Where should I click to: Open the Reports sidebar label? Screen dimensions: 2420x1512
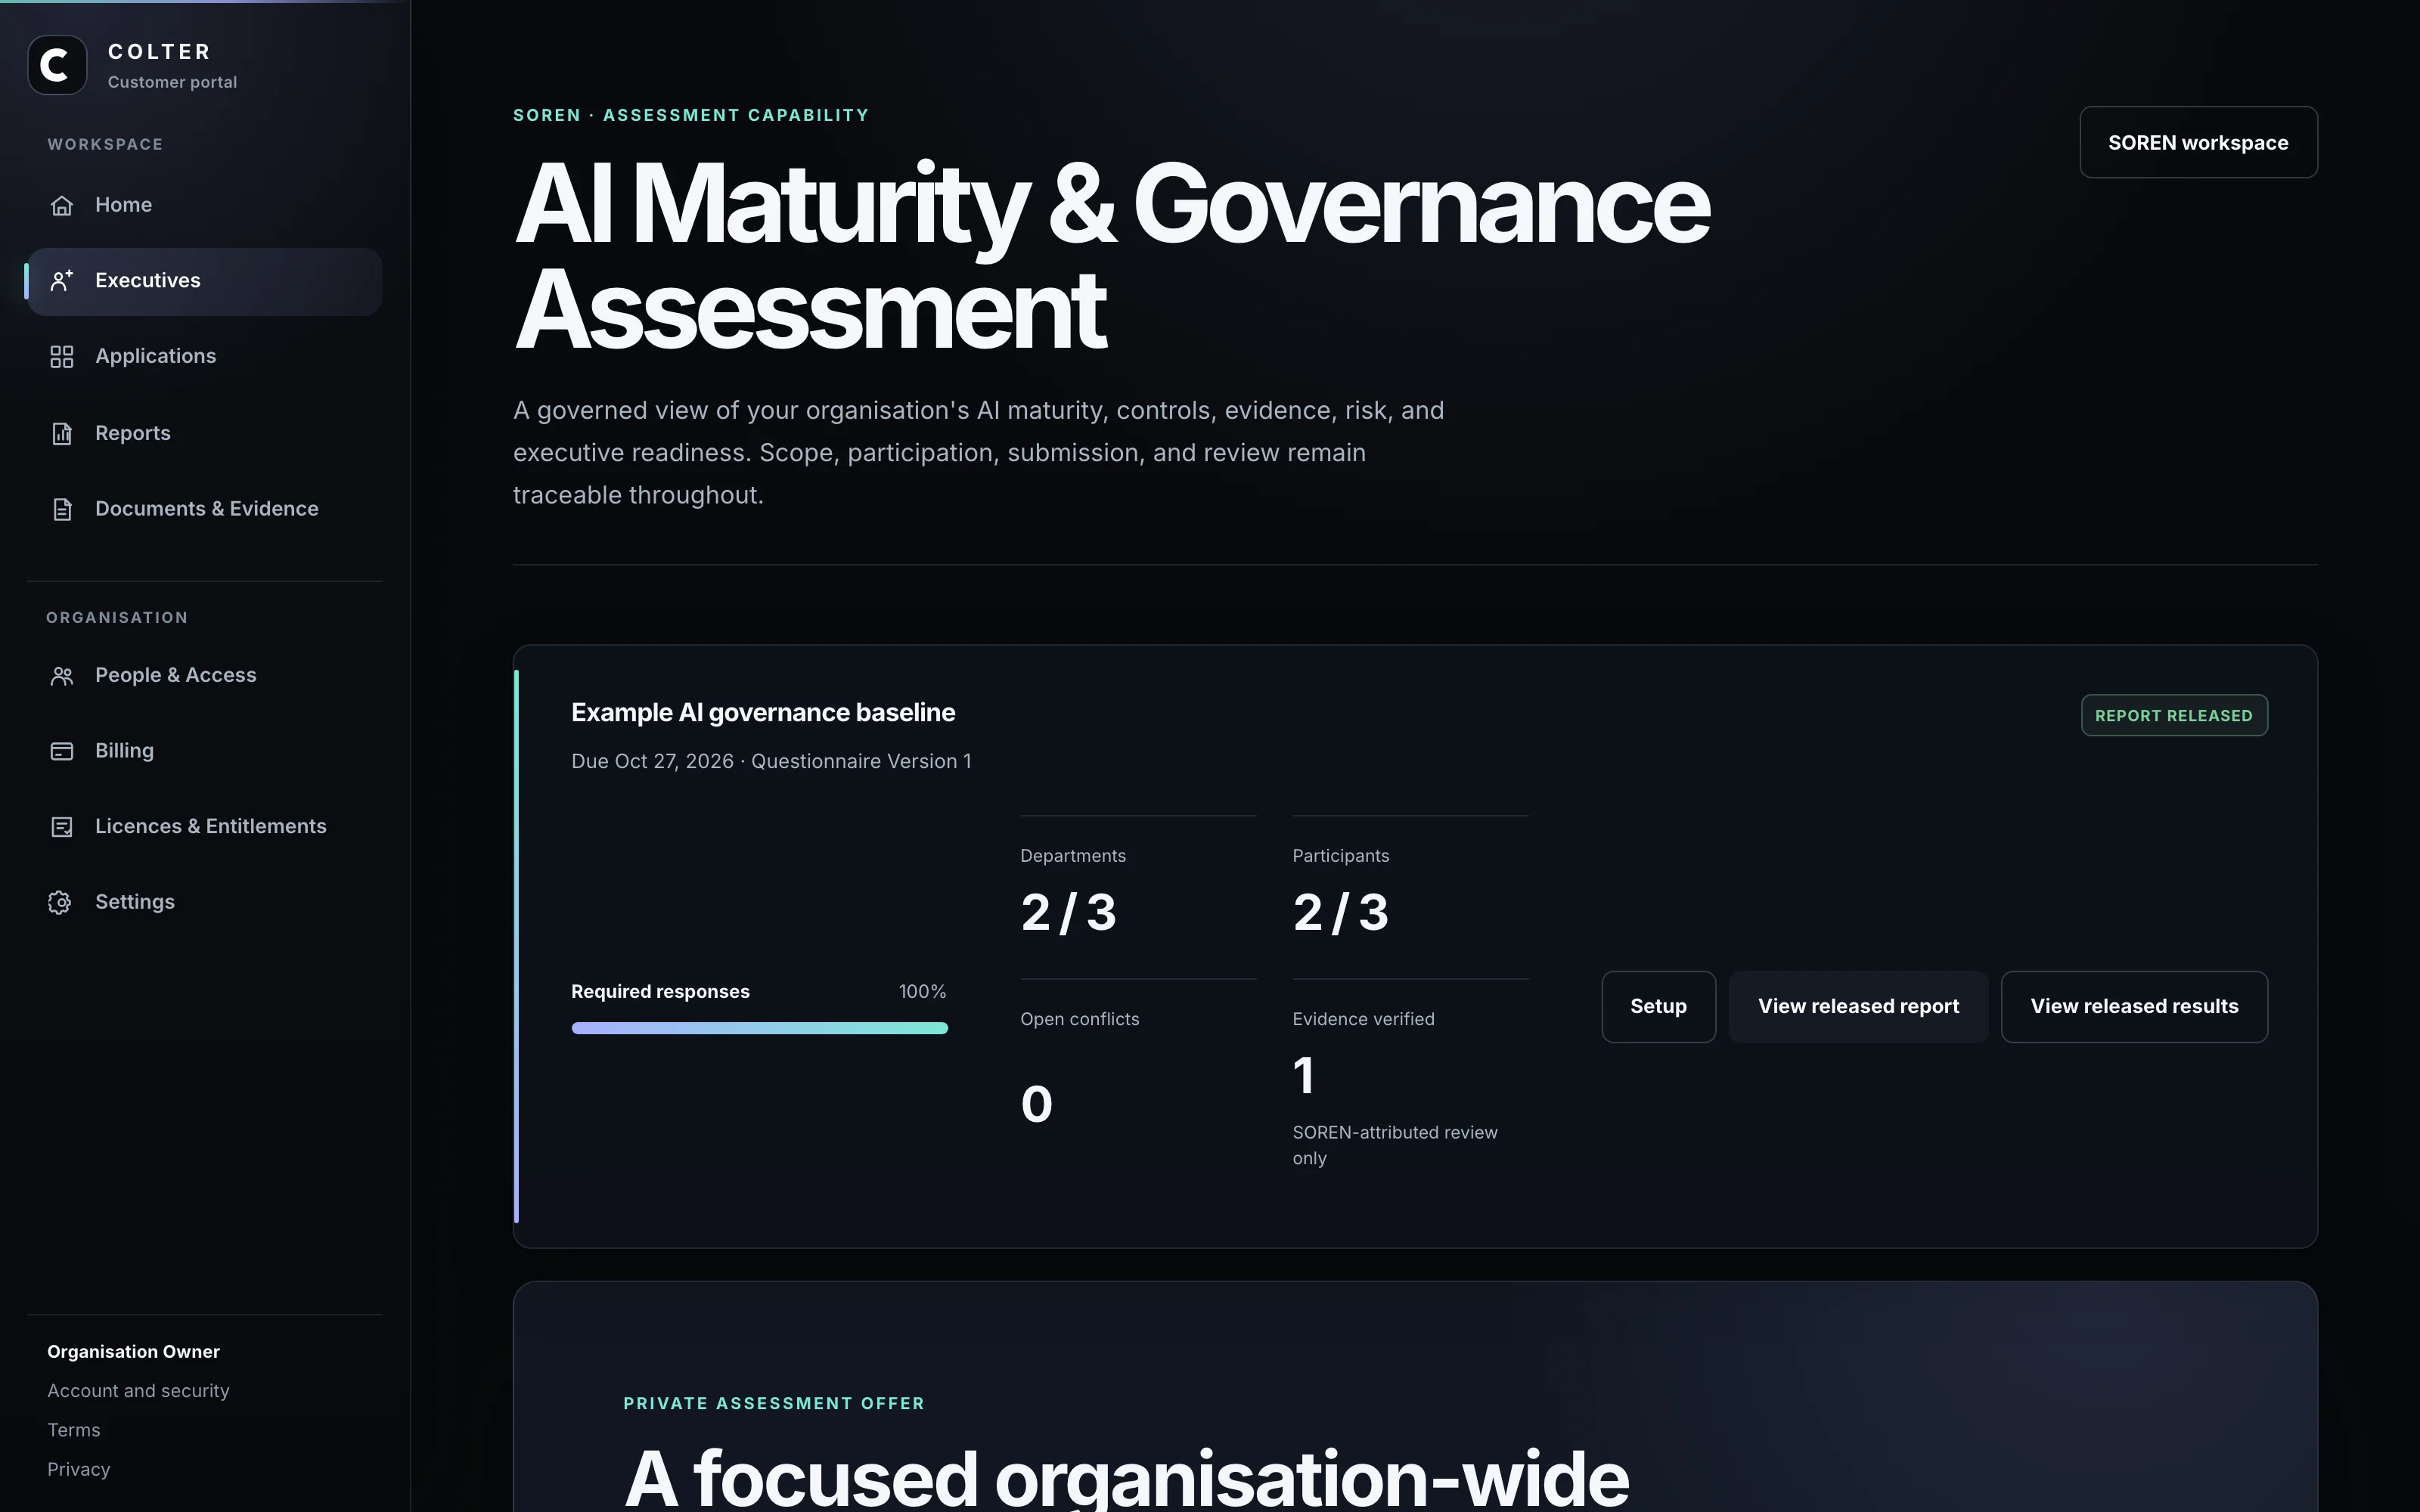(x=133, y=433)
